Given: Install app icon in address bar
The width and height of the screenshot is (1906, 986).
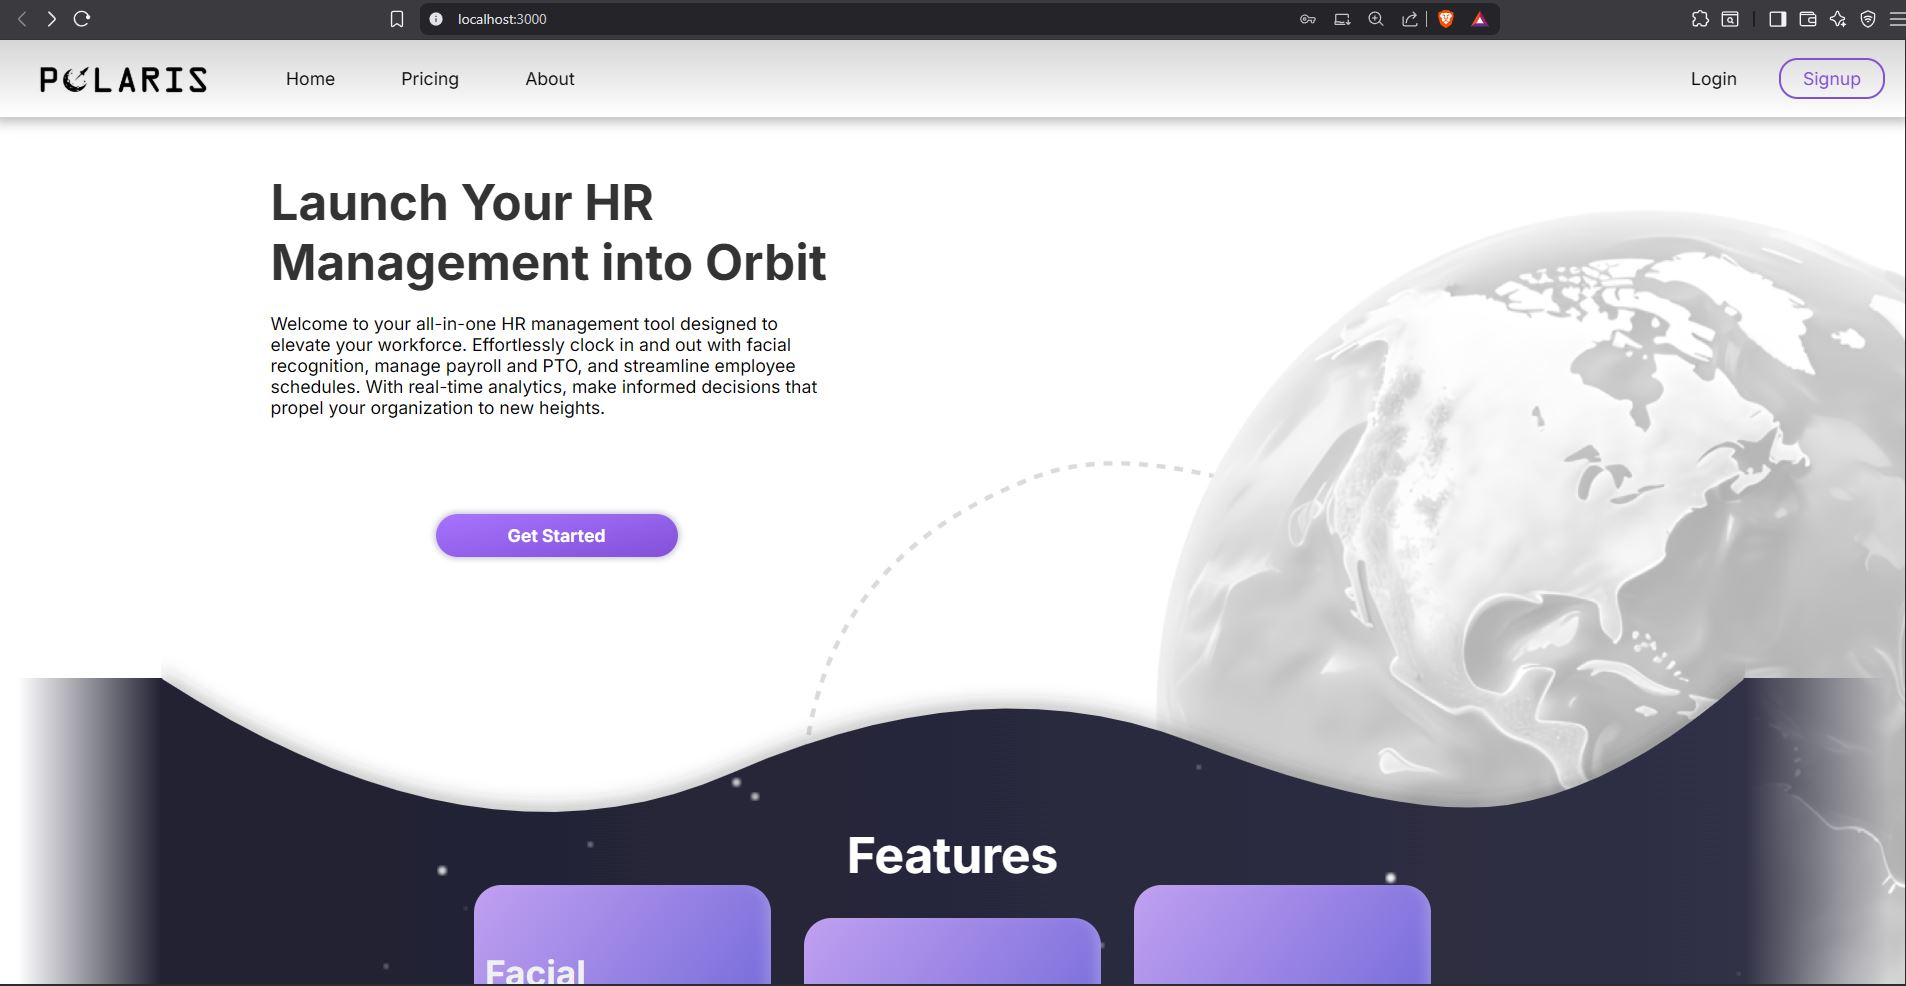Looking at the screenshot, I should [x=1342, y=19].
